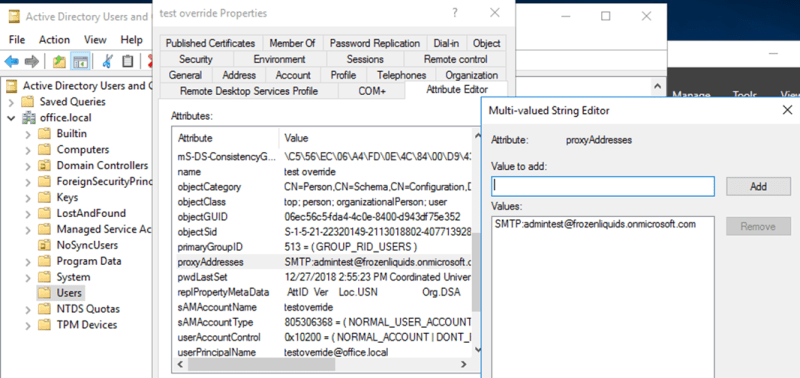
Task: Click the Up One Level folder icon
Action: (60, 62)
